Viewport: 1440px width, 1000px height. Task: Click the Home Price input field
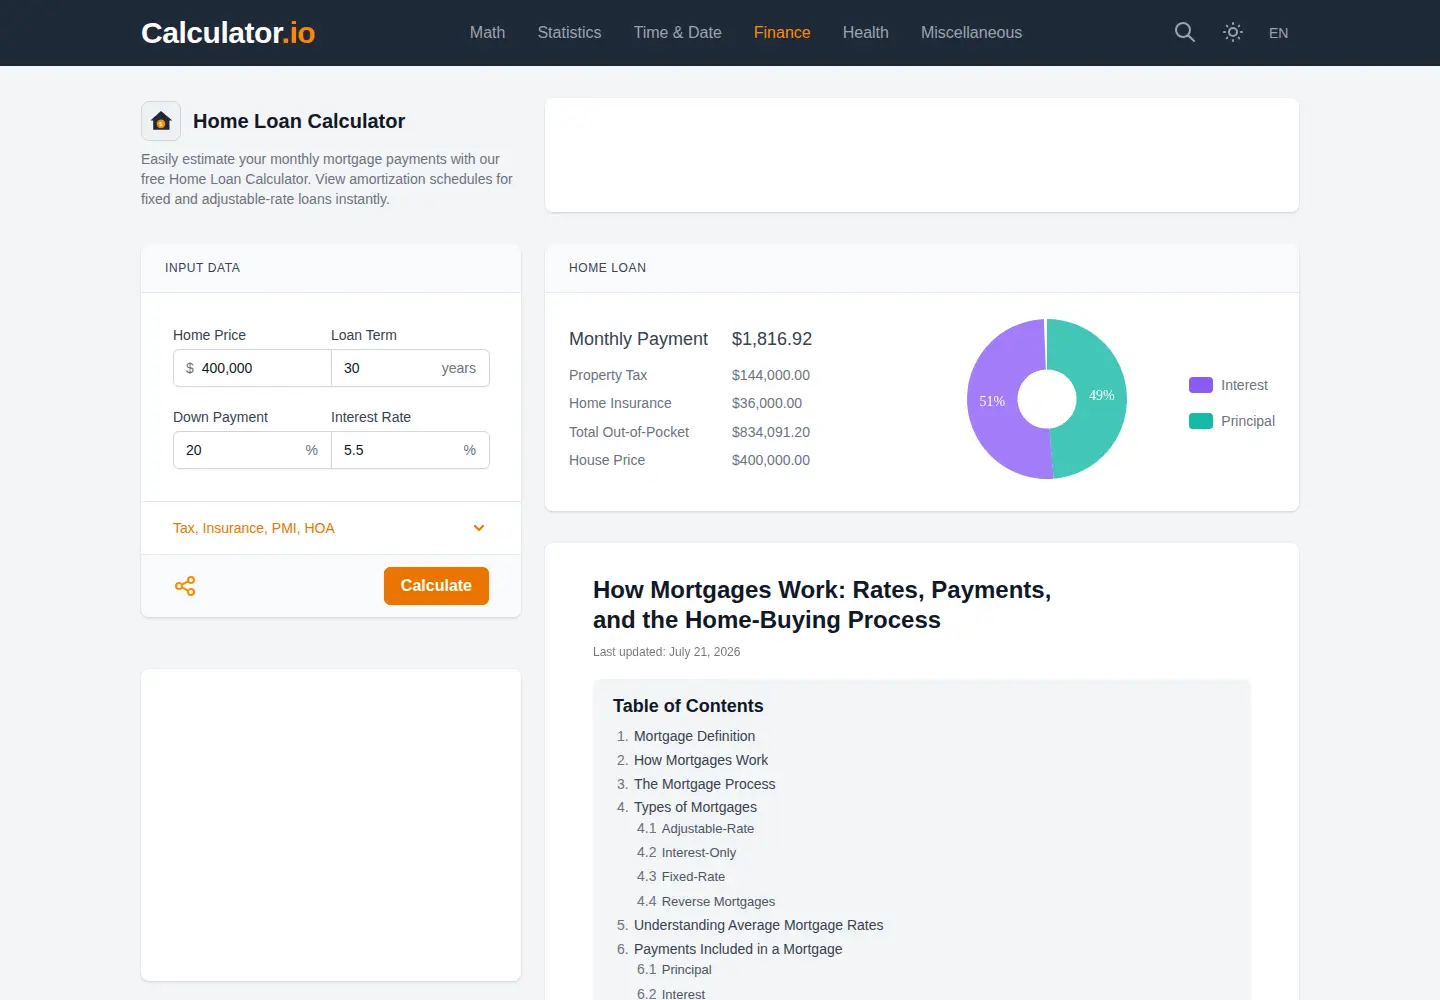coord(252,368)
